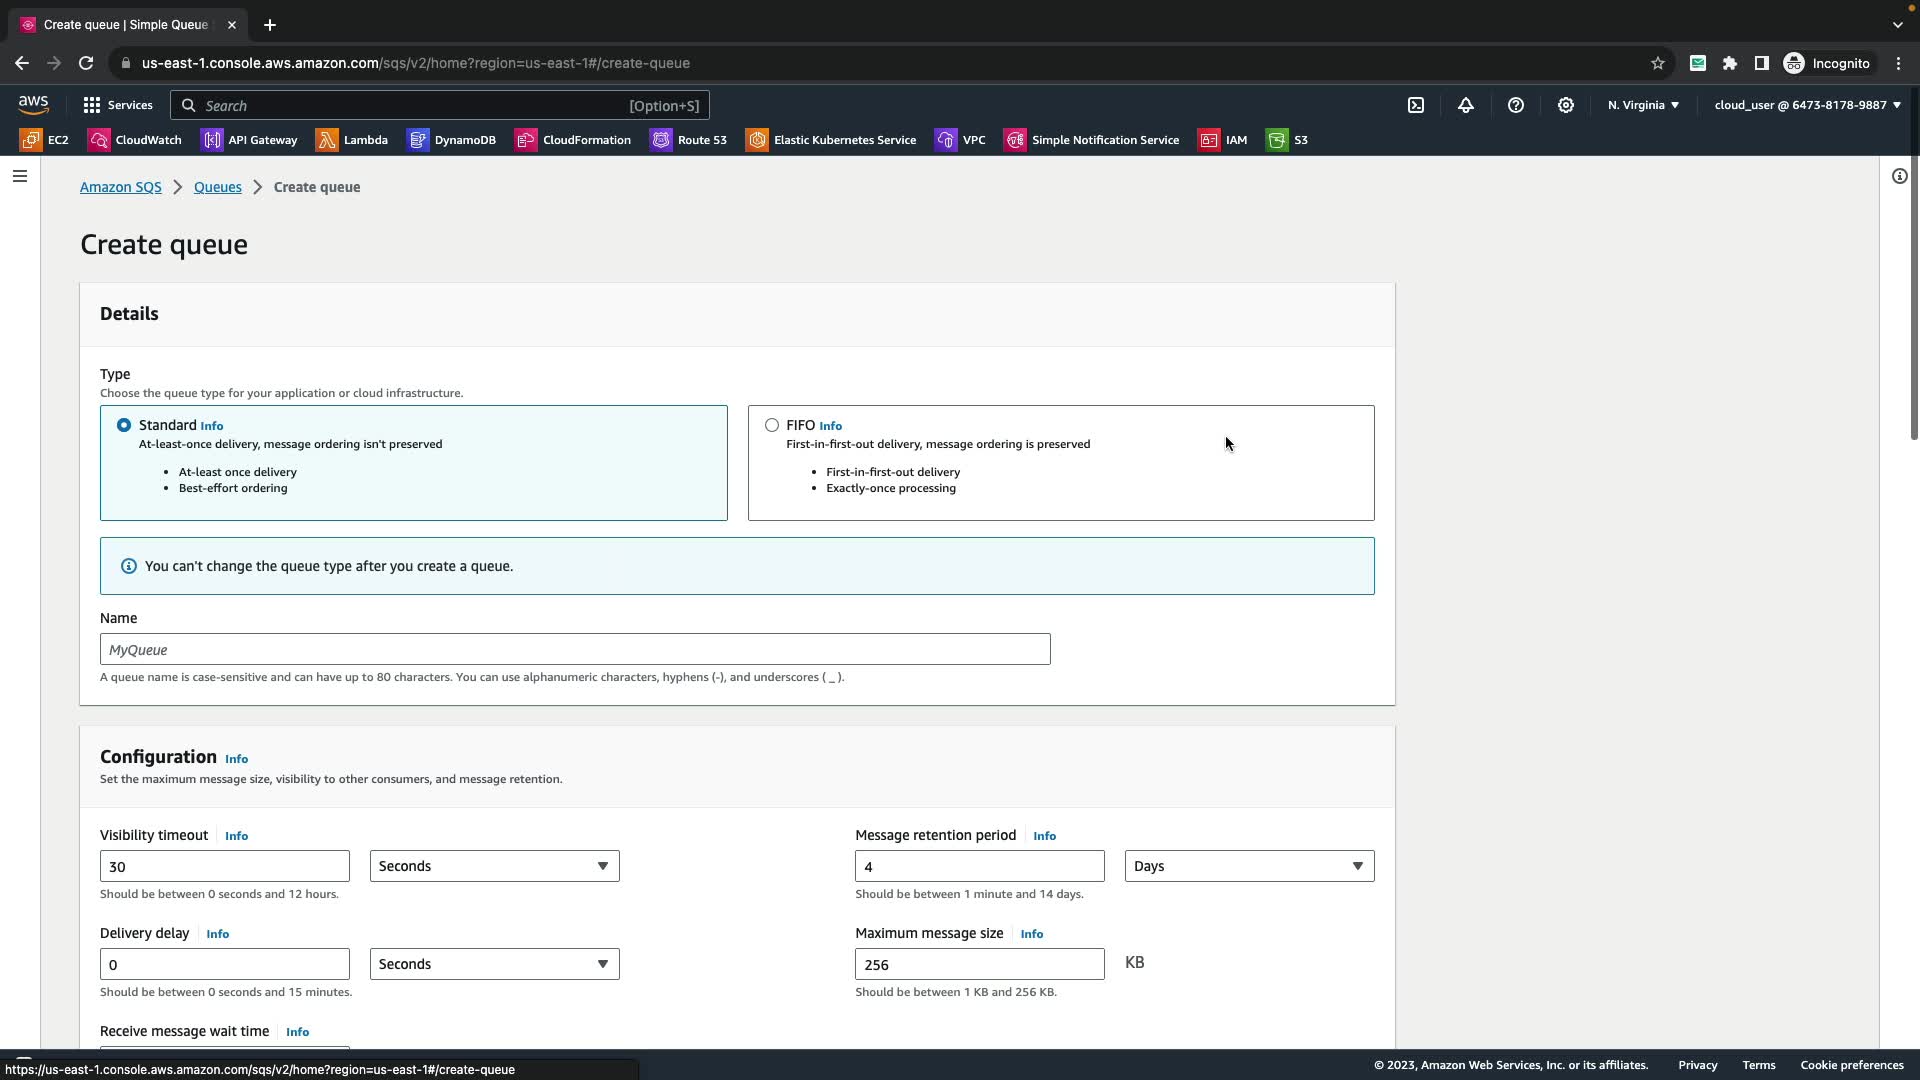
Task: Open Visibility timeout units dropdown
Action: click(x=494, y=866)
